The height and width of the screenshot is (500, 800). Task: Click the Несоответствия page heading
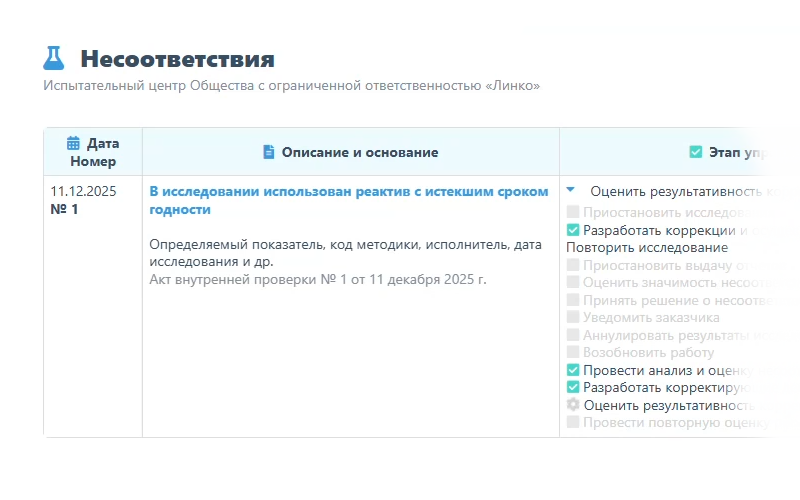click(178, 59)
